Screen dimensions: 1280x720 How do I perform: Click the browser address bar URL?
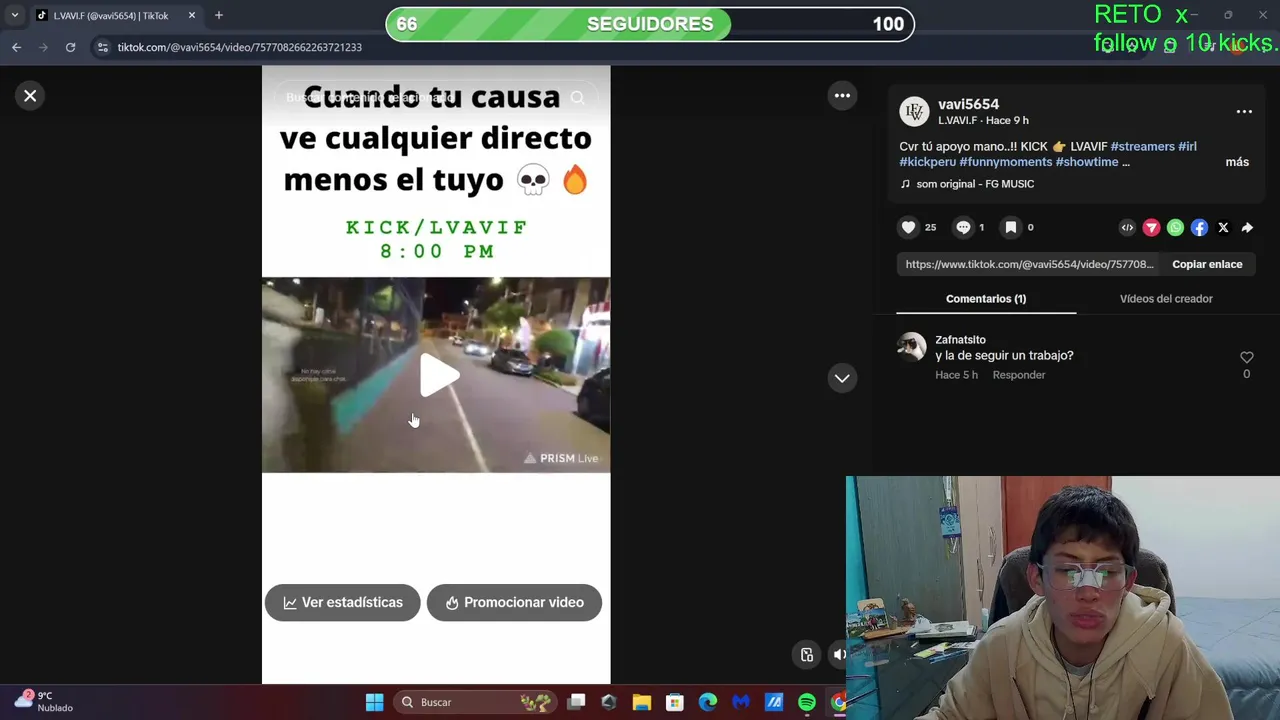(x=240, y=47)
